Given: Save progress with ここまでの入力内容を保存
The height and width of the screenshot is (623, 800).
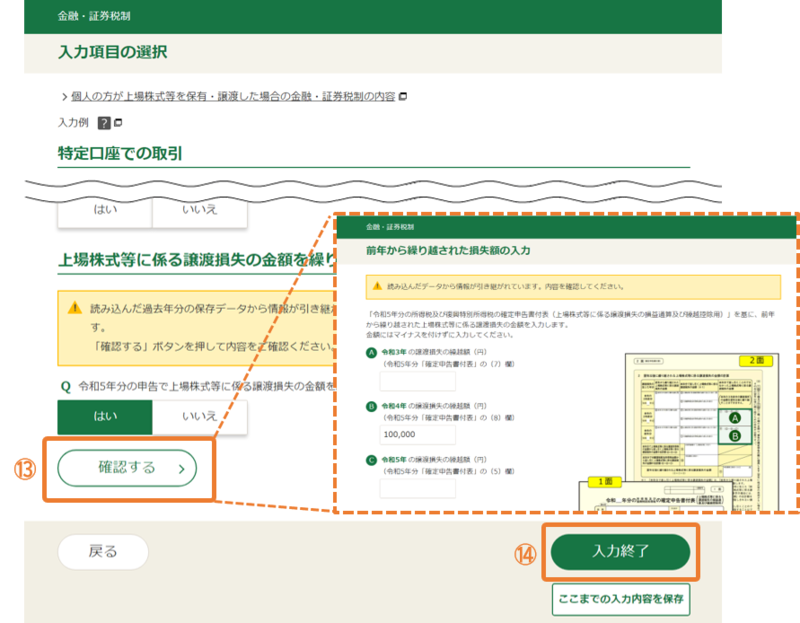Looking at the screenshot, I should (x=620, y=599).
